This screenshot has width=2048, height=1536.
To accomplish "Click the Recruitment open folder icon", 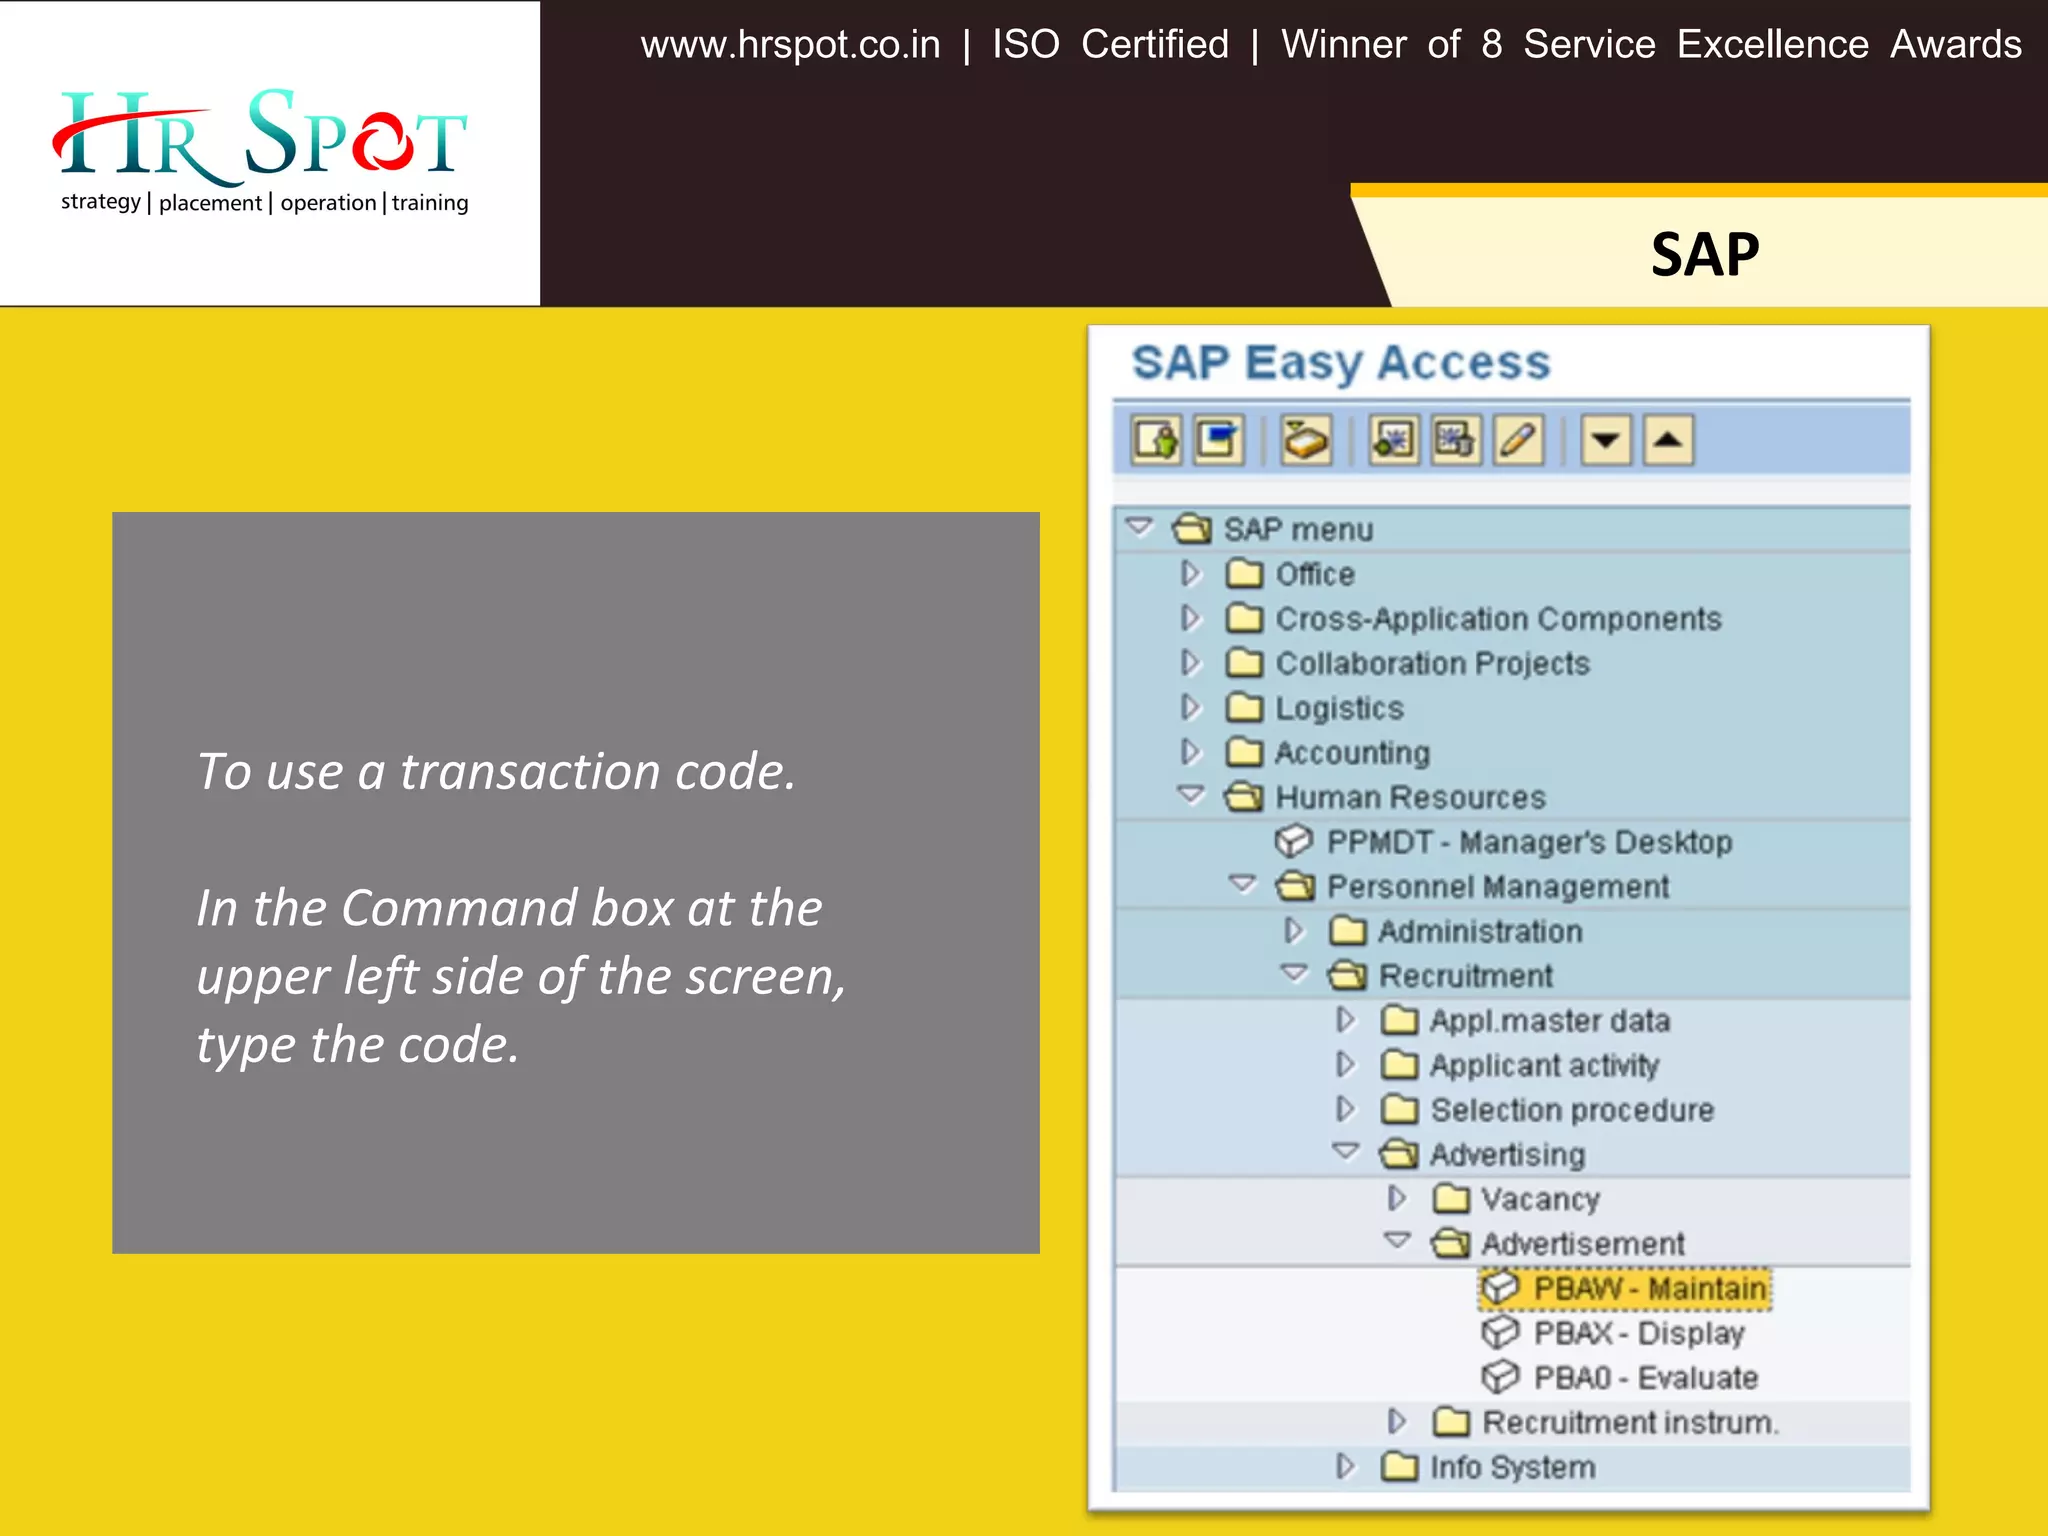I will coord(1347,974).
